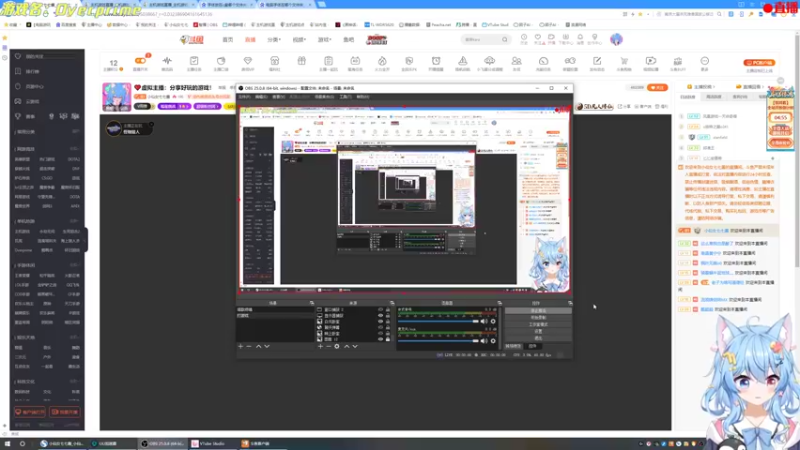Select Deepone in the sidebar game list
Image resolution: width=800 pixels, height=450 pixels.
pos(23,251)
